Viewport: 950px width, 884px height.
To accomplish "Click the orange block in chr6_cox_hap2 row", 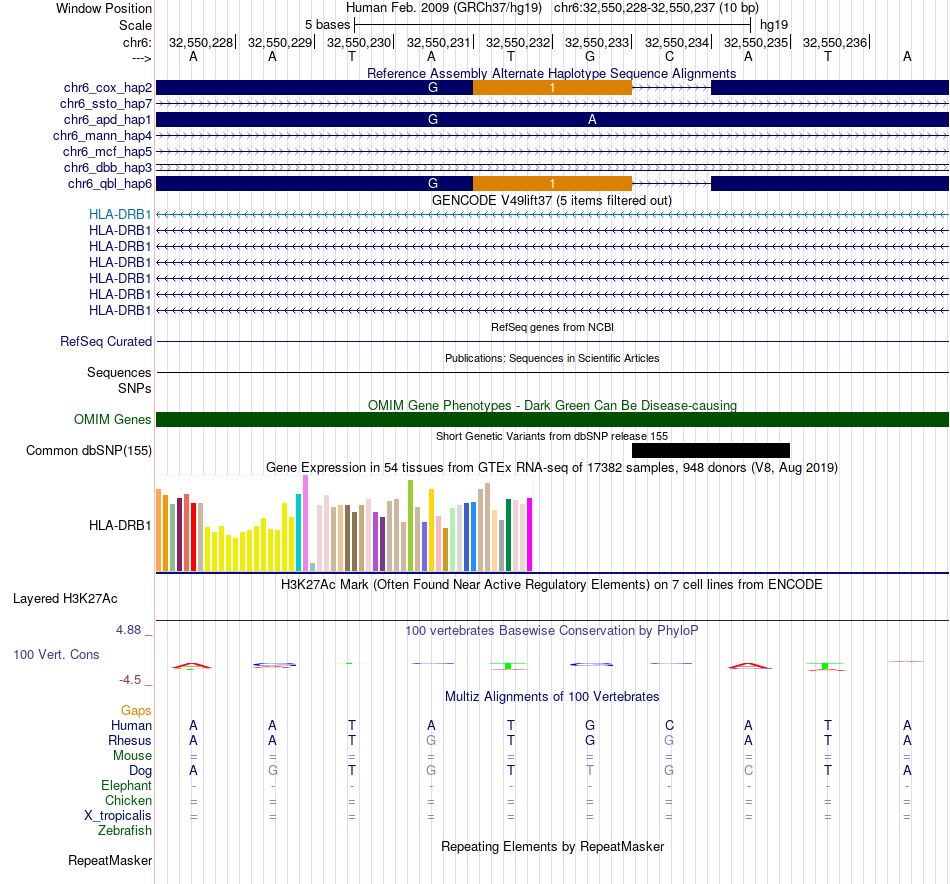I will click(552, 88).
